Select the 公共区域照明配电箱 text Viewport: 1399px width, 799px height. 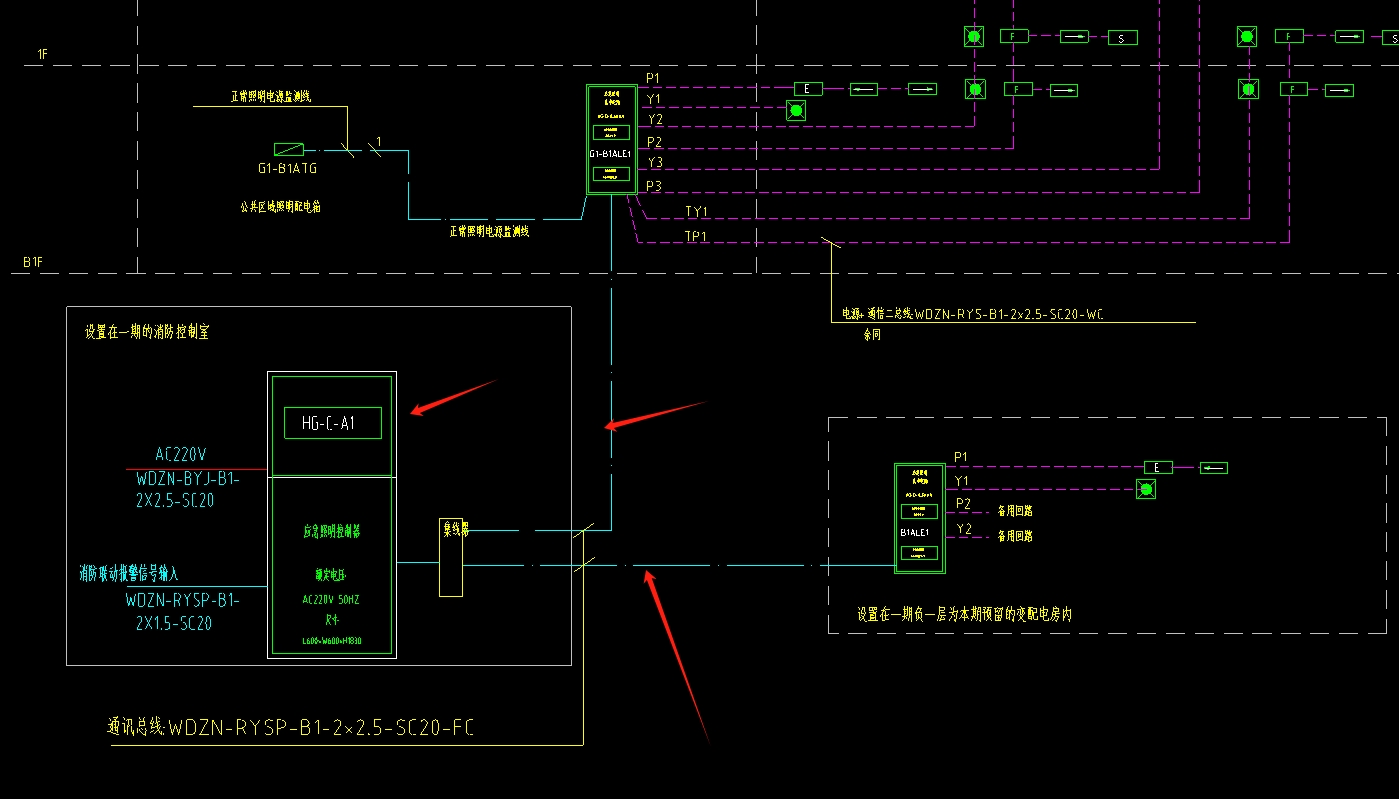pos(280,207)
